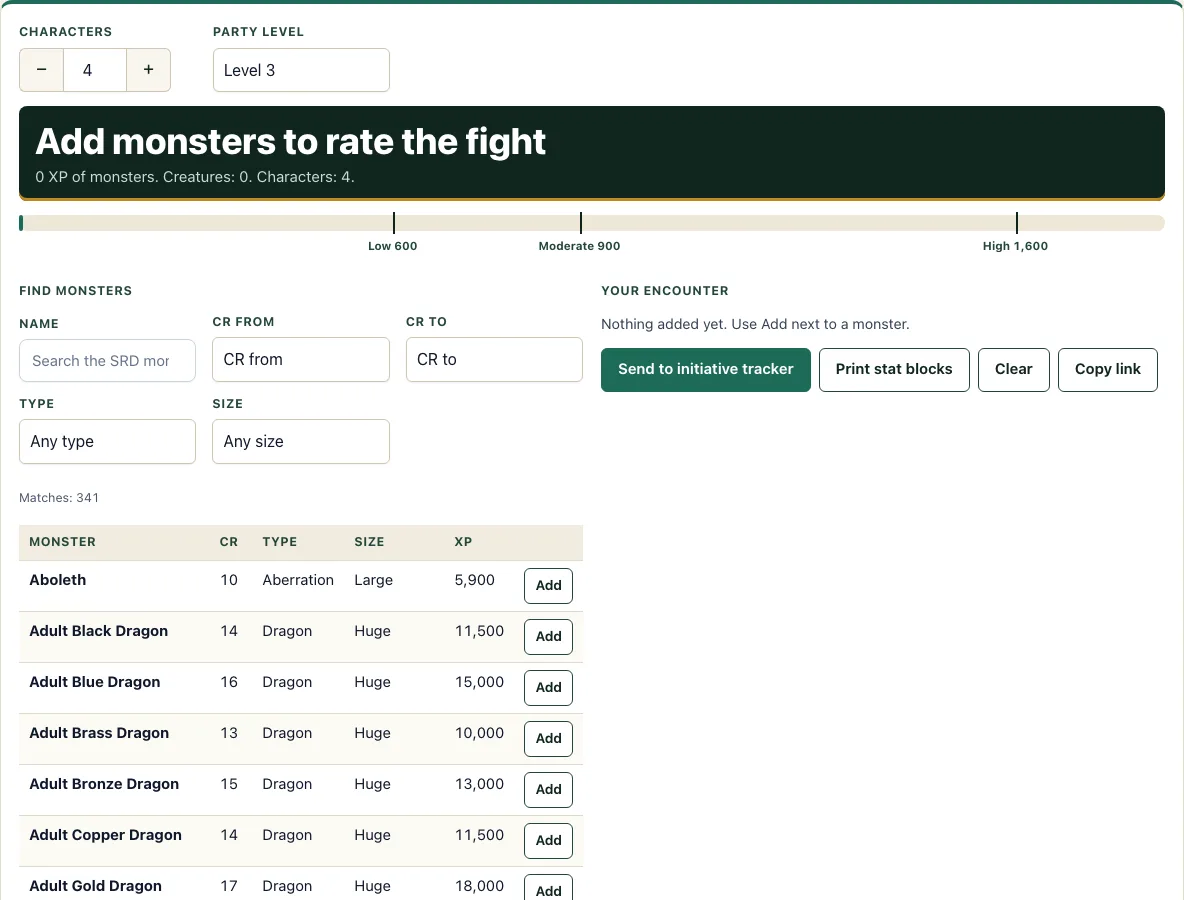1184x900 pixels.
Task: Add Adult Copper Dragon to encounter
Action: click(548, 840)
